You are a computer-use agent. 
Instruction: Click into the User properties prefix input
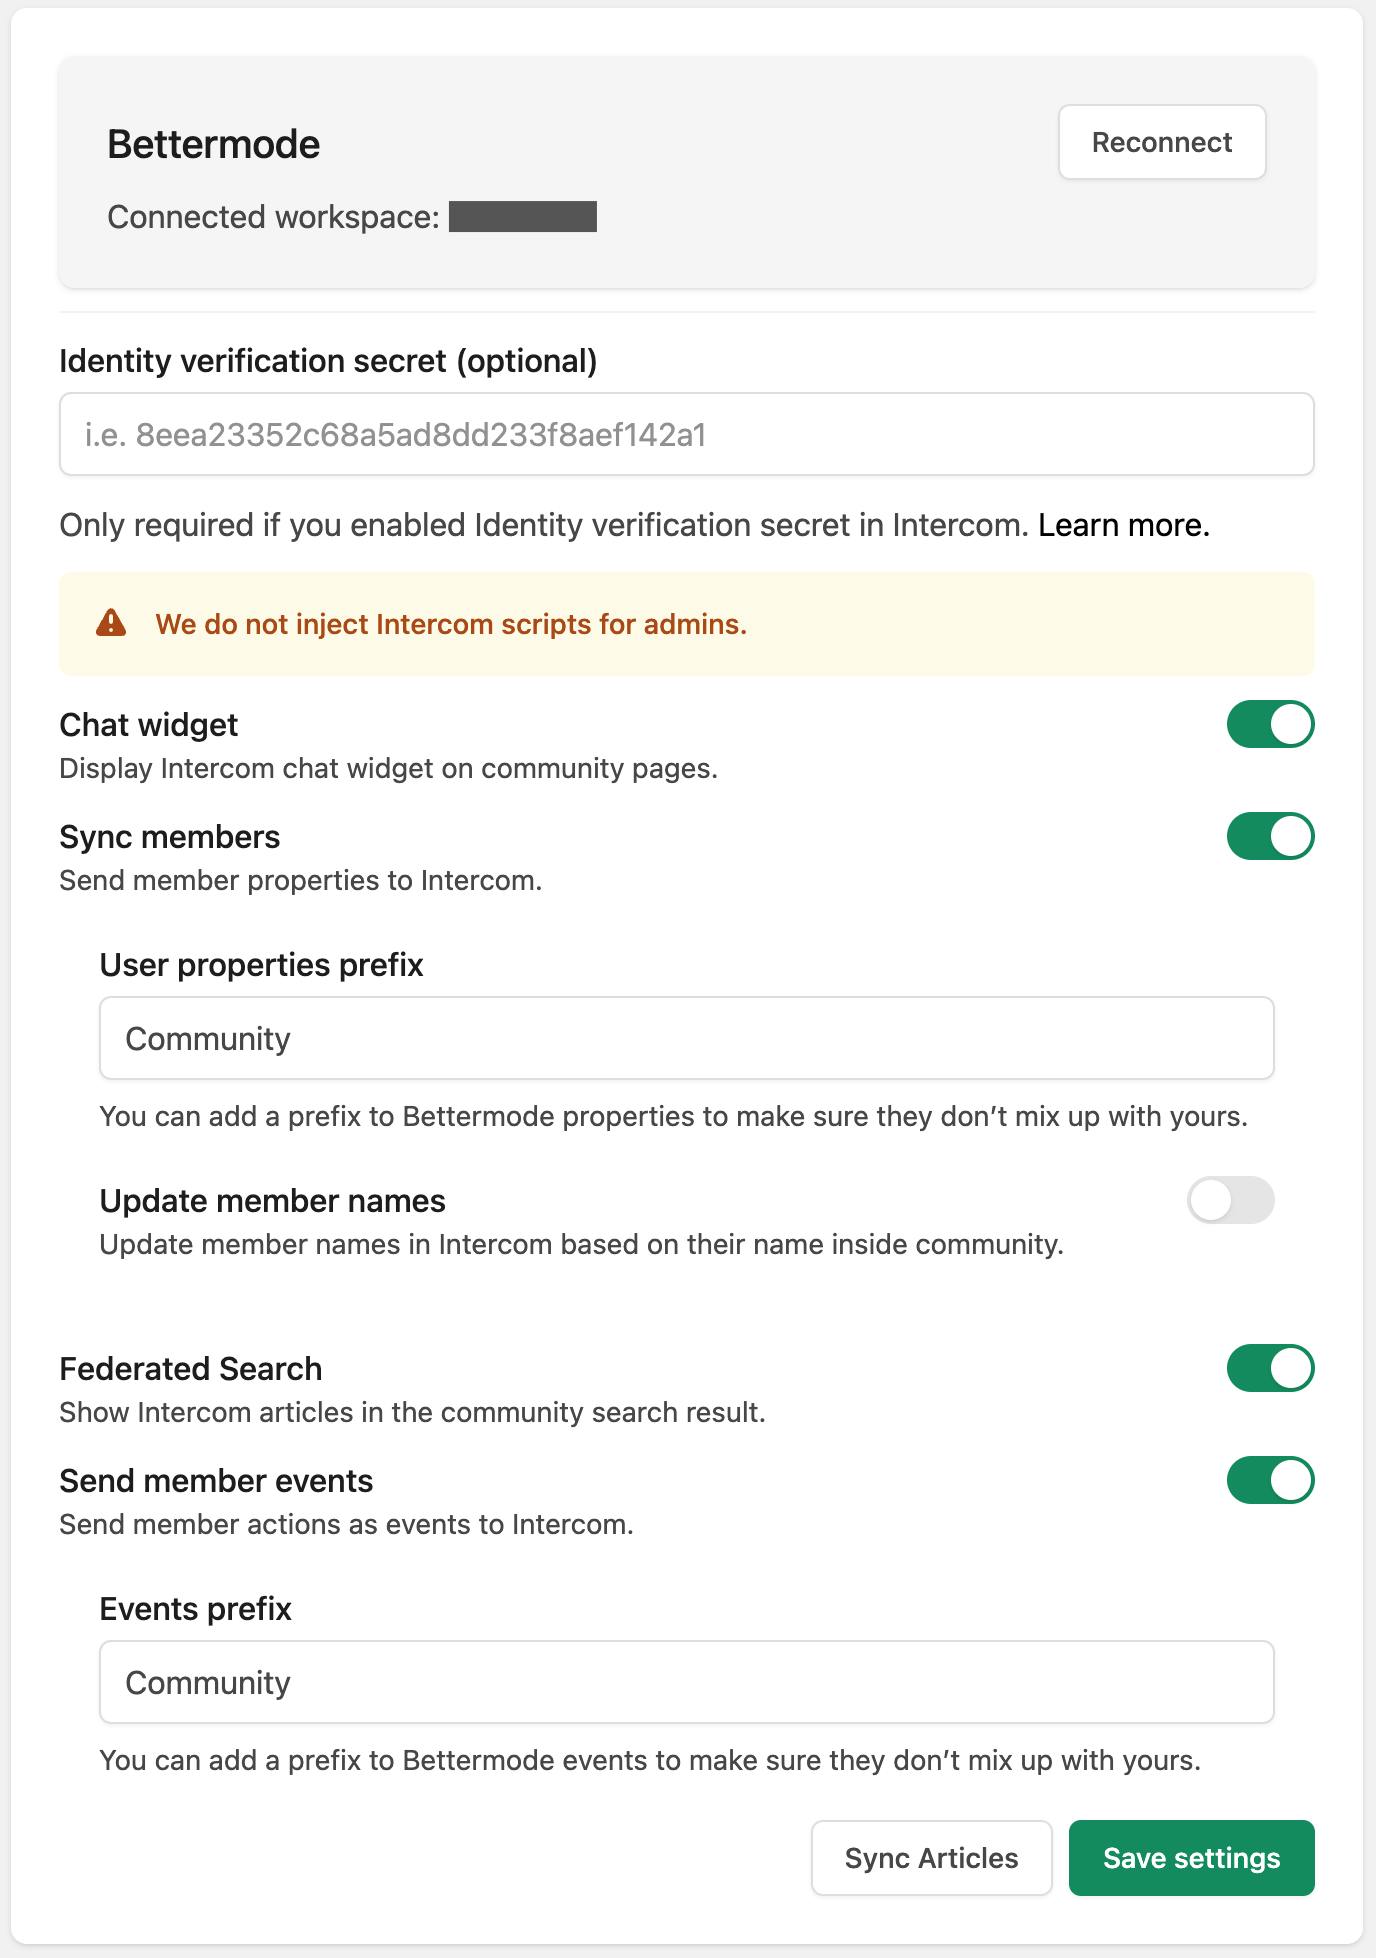click(x=686, y=1039)
